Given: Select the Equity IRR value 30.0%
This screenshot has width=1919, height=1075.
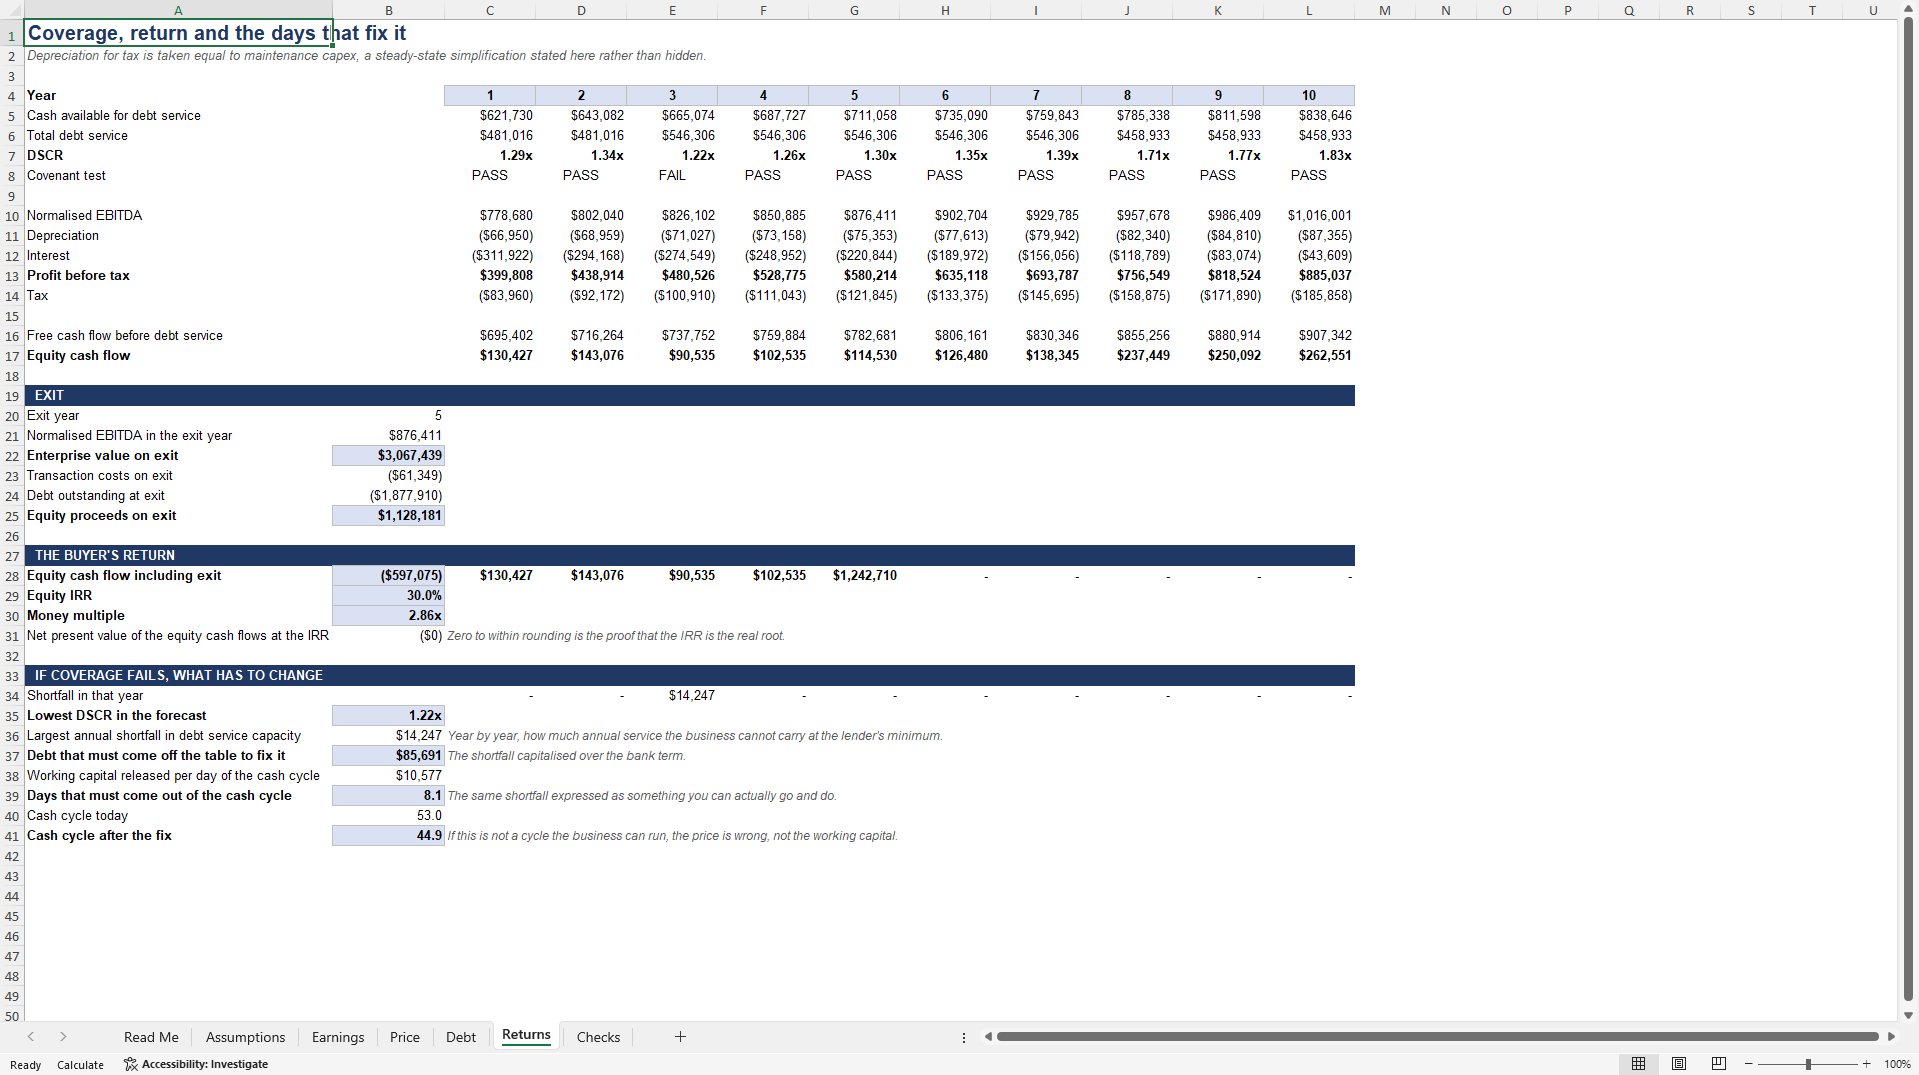Looking at the screenshot, I should 388,595.
